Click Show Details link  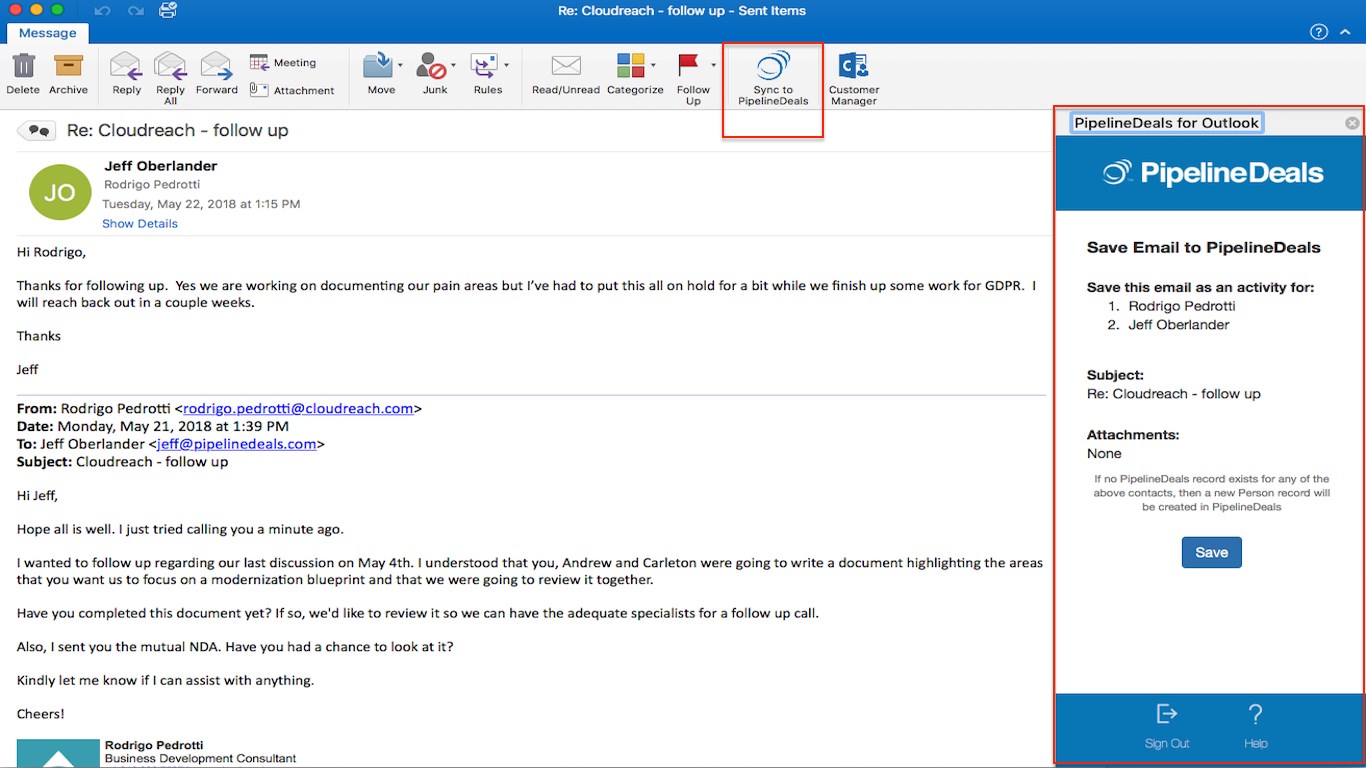click(x=140, y=223)
